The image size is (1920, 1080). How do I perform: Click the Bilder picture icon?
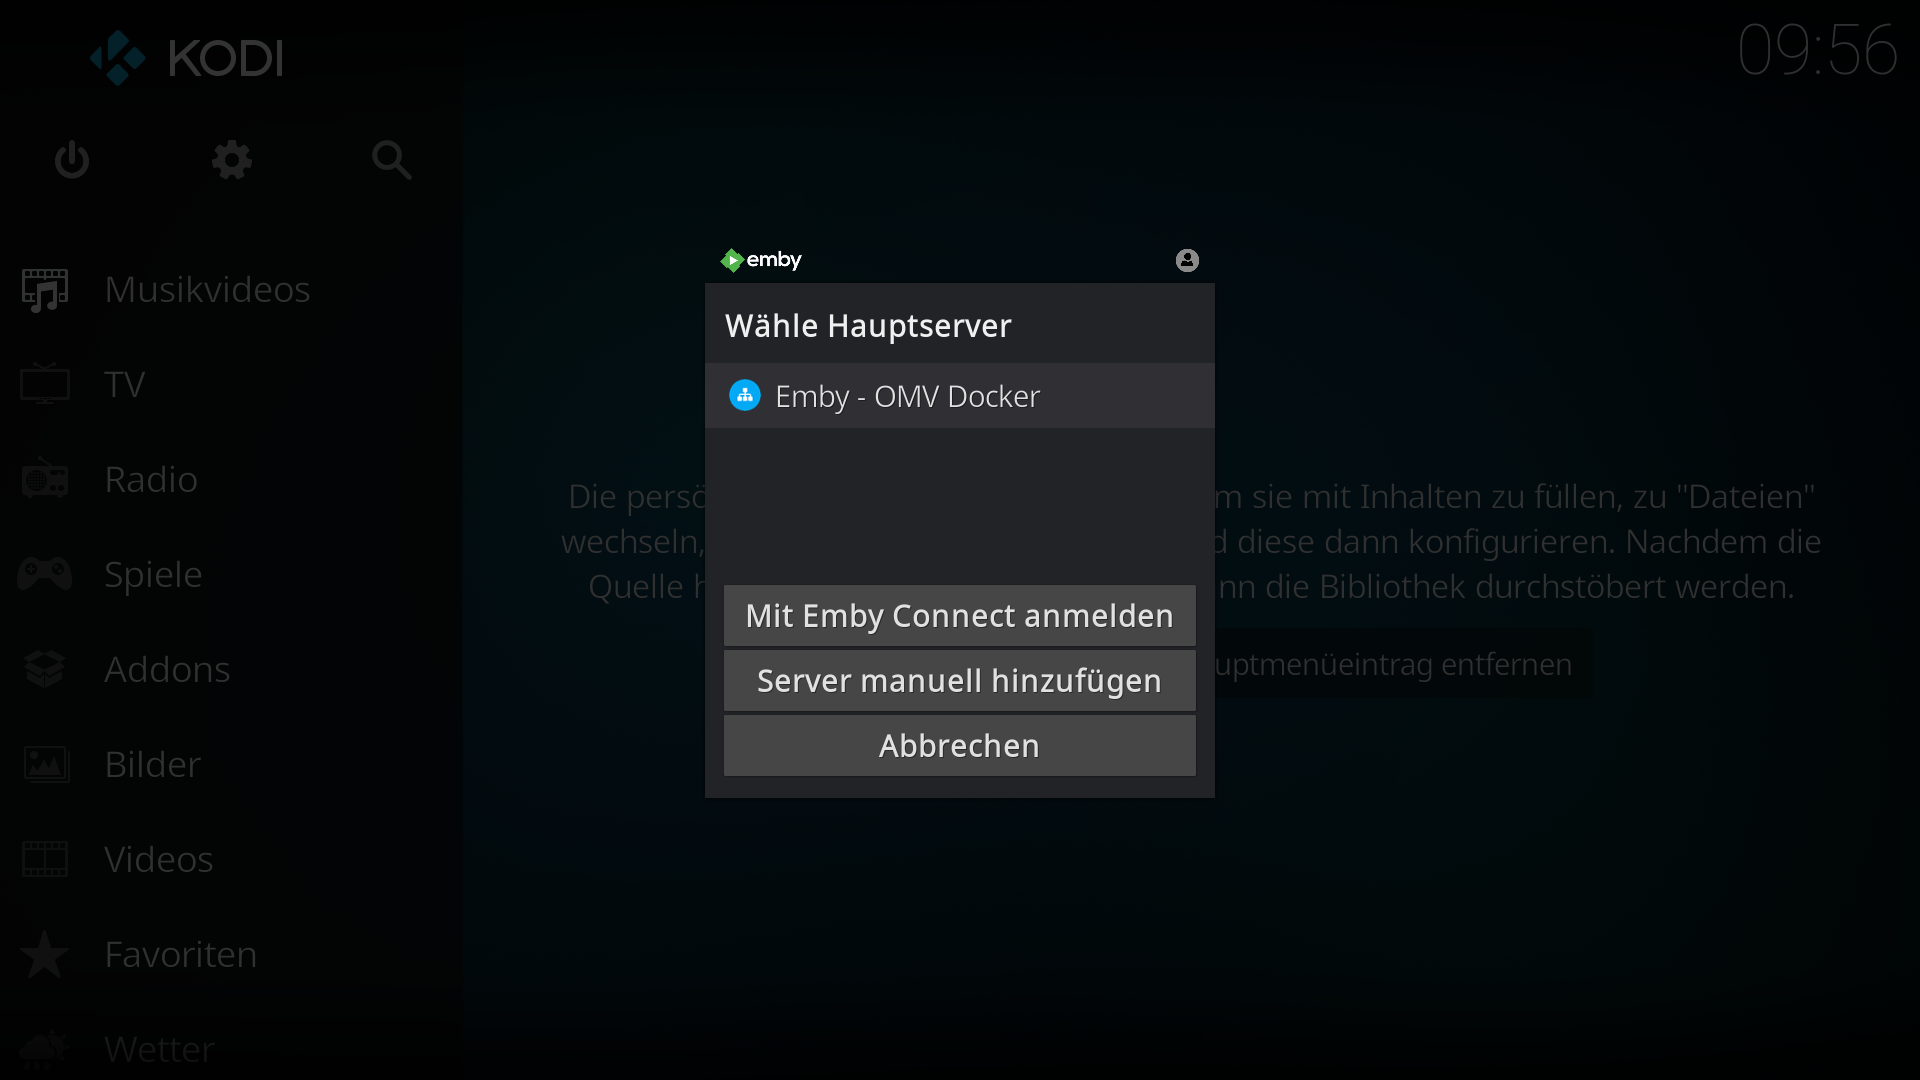click(45, 764)
